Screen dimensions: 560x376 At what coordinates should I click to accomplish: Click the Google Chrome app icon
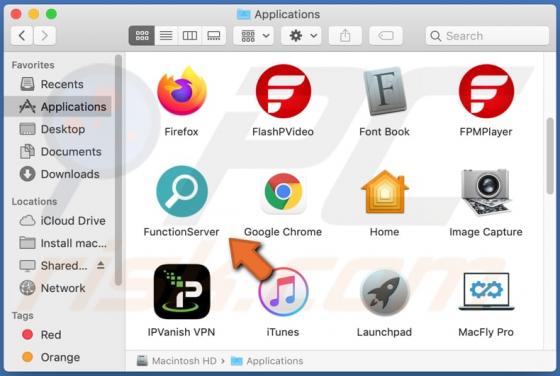pyautogui.click(x=283, y=192)
